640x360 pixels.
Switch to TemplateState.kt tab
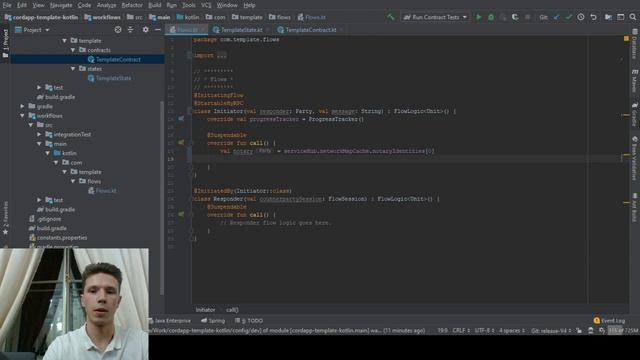[x=241, y=30]
